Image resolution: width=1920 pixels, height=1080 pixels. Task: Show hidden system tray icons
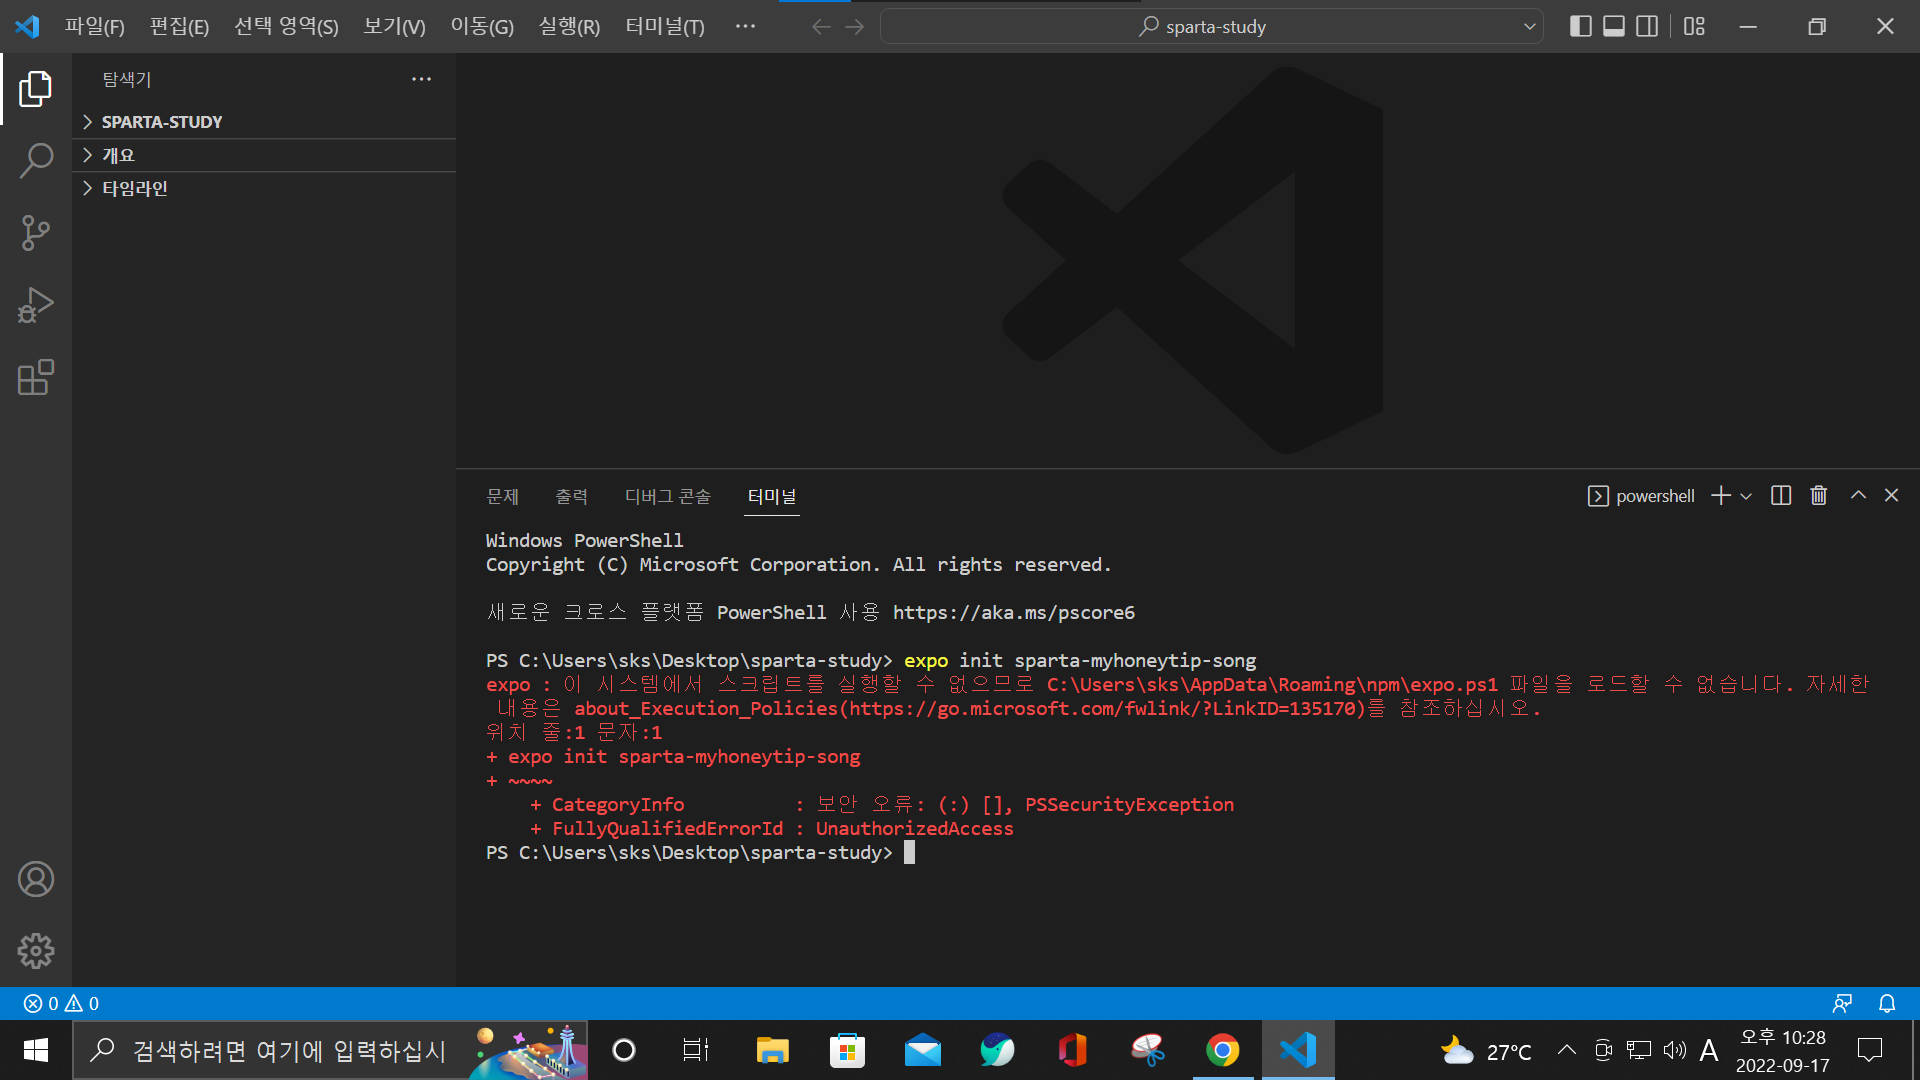coord(1567,1050)
